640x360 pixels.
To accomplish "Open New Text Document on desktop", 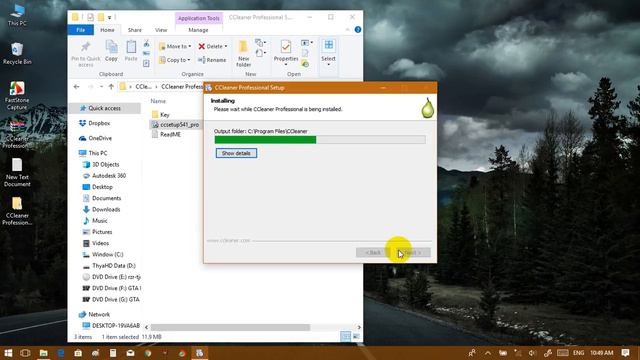I will coord(17,172).
